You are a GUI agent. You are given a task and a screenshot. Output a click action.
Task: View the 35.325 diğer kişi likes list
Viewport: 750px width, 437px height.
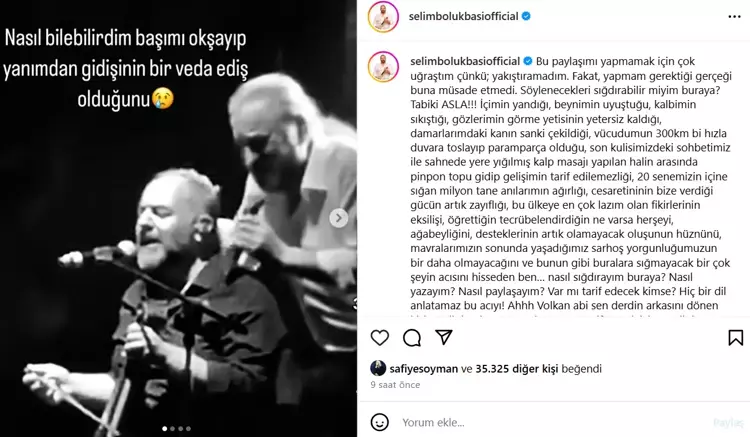[517, 369]
